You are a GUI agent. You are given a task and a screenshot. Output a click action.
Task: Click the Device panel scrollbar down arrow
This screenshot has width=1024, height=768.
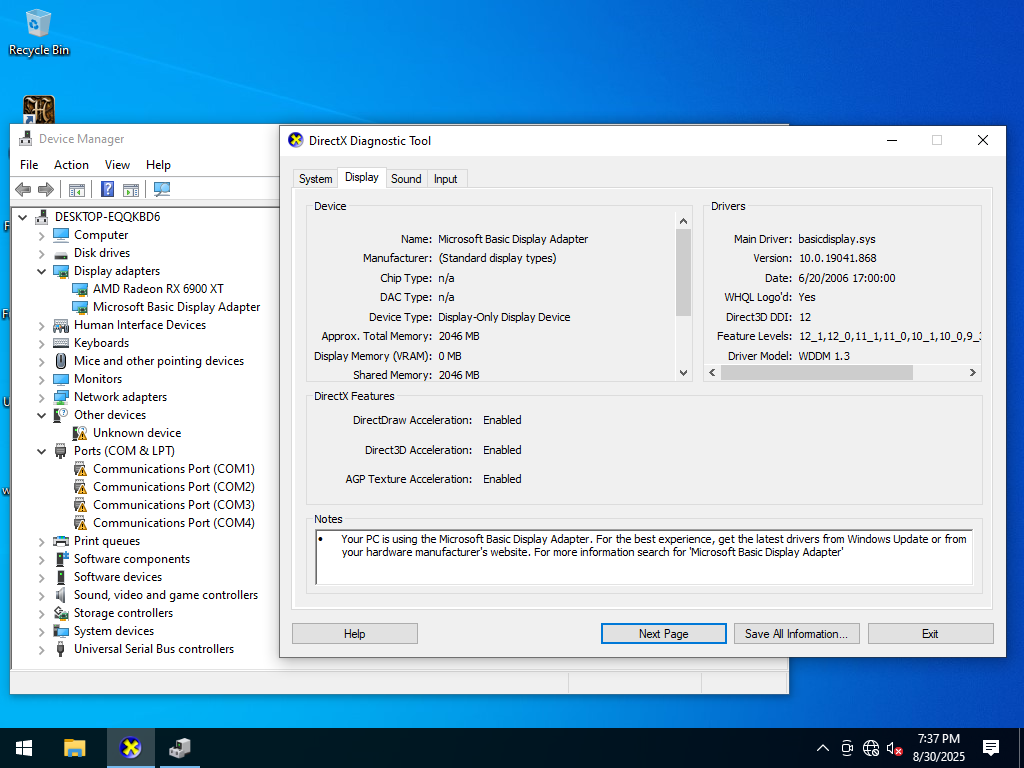[683, 373]
